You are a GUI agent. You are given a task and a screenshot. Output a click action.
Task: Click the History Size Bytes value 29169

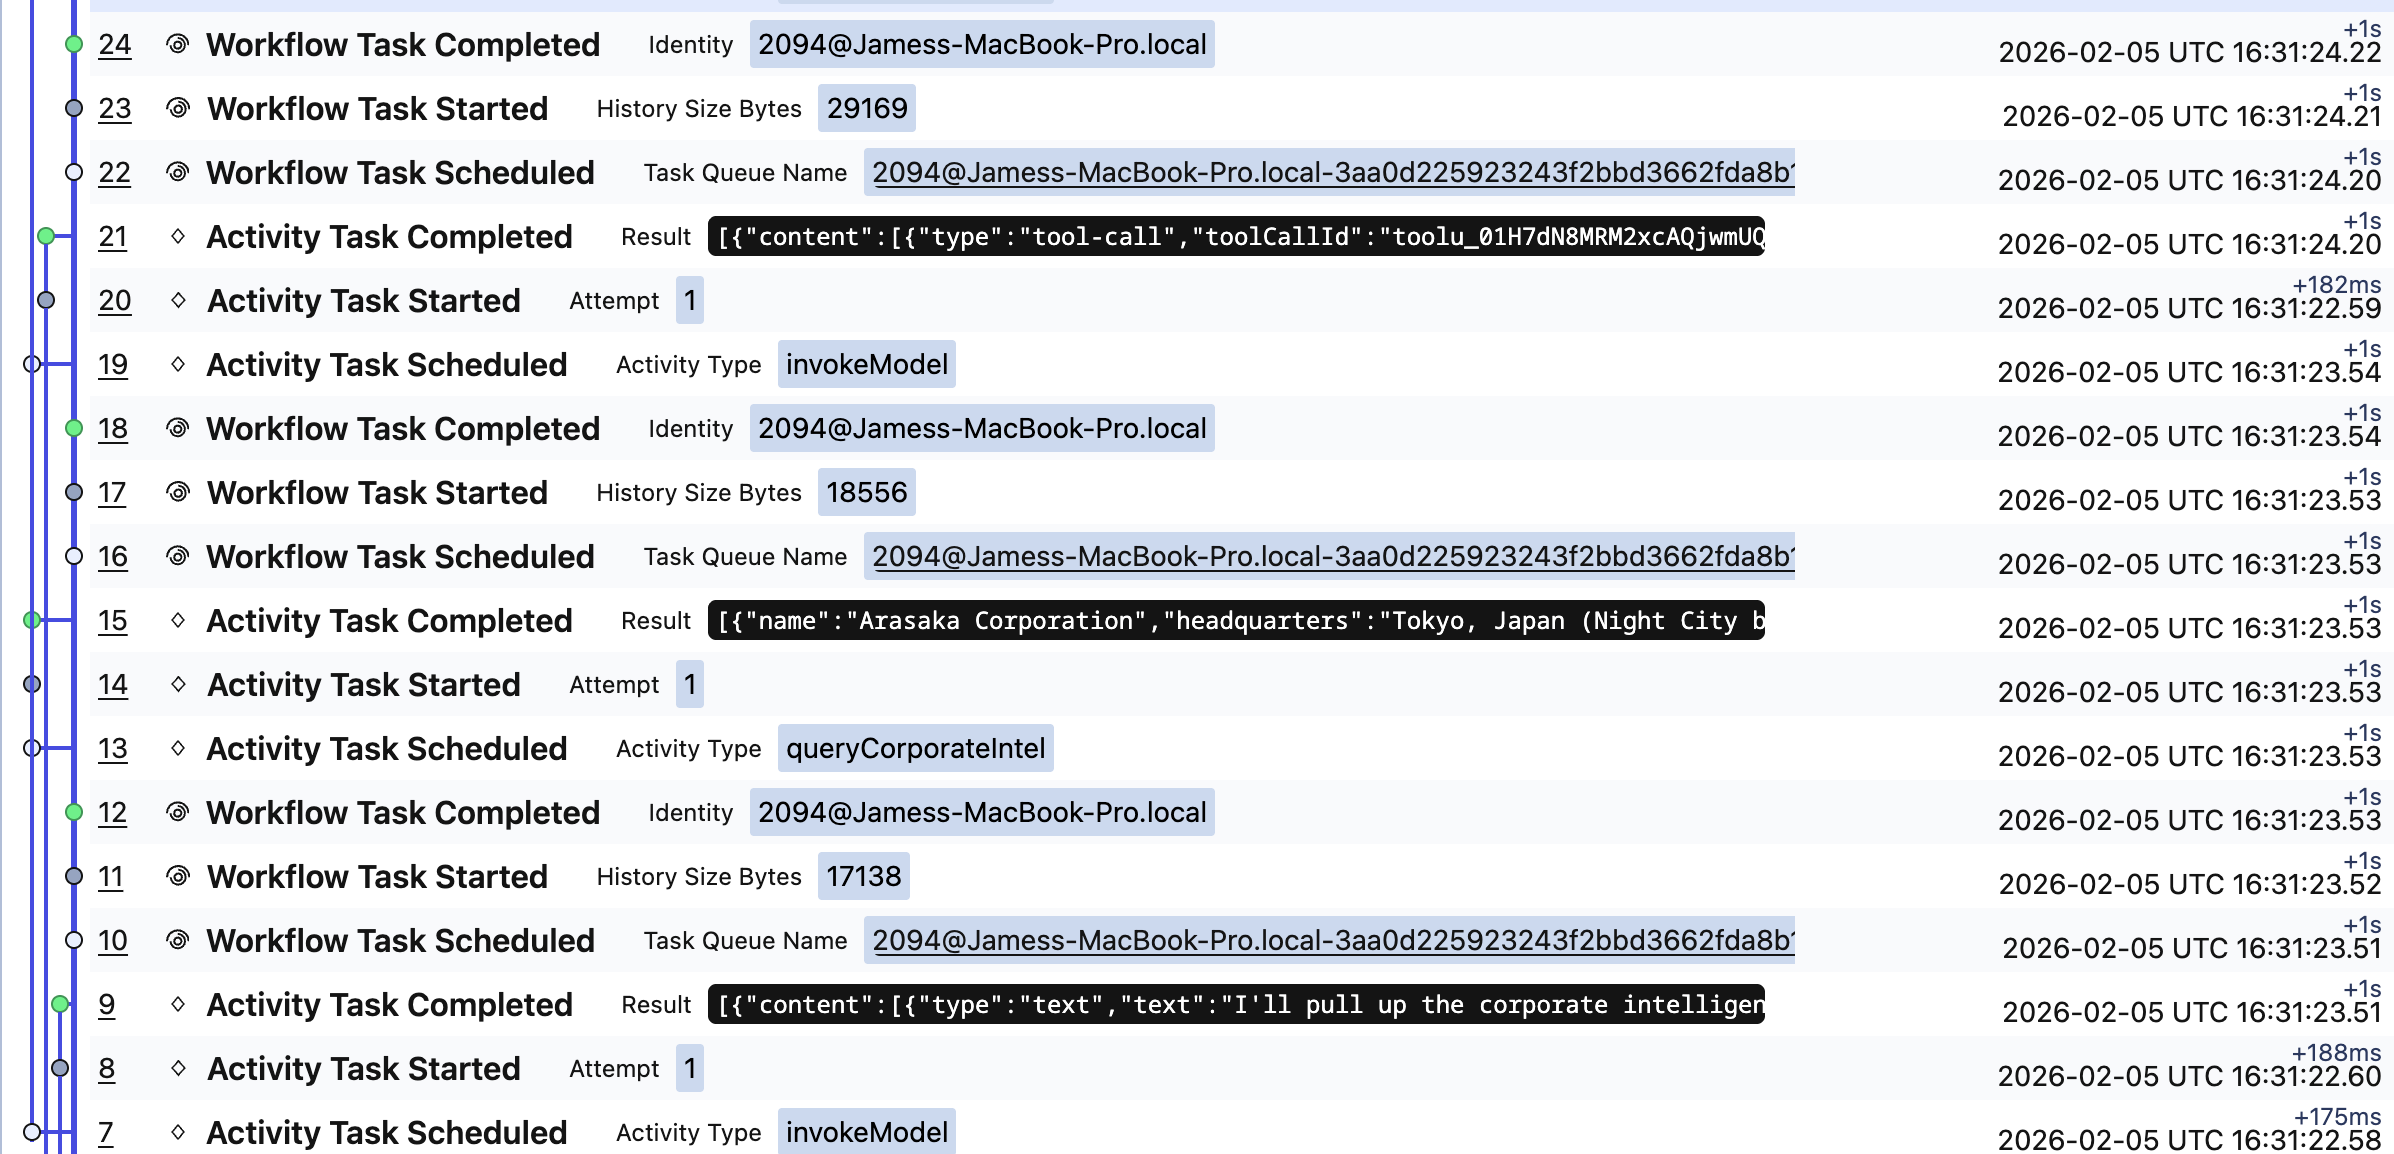[x=866, y=108]
